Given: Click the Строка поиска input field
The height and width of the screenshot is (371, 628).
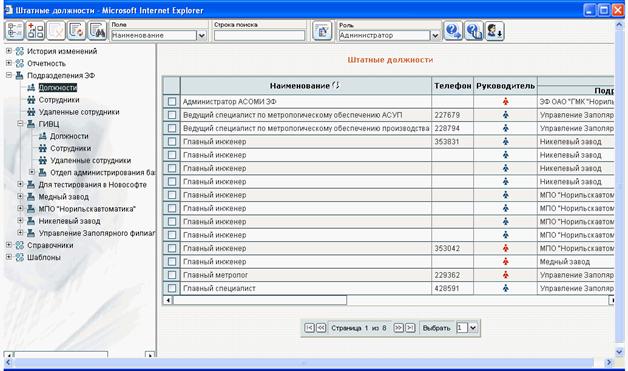Looking at the screenshot, I should pos(259,35).
